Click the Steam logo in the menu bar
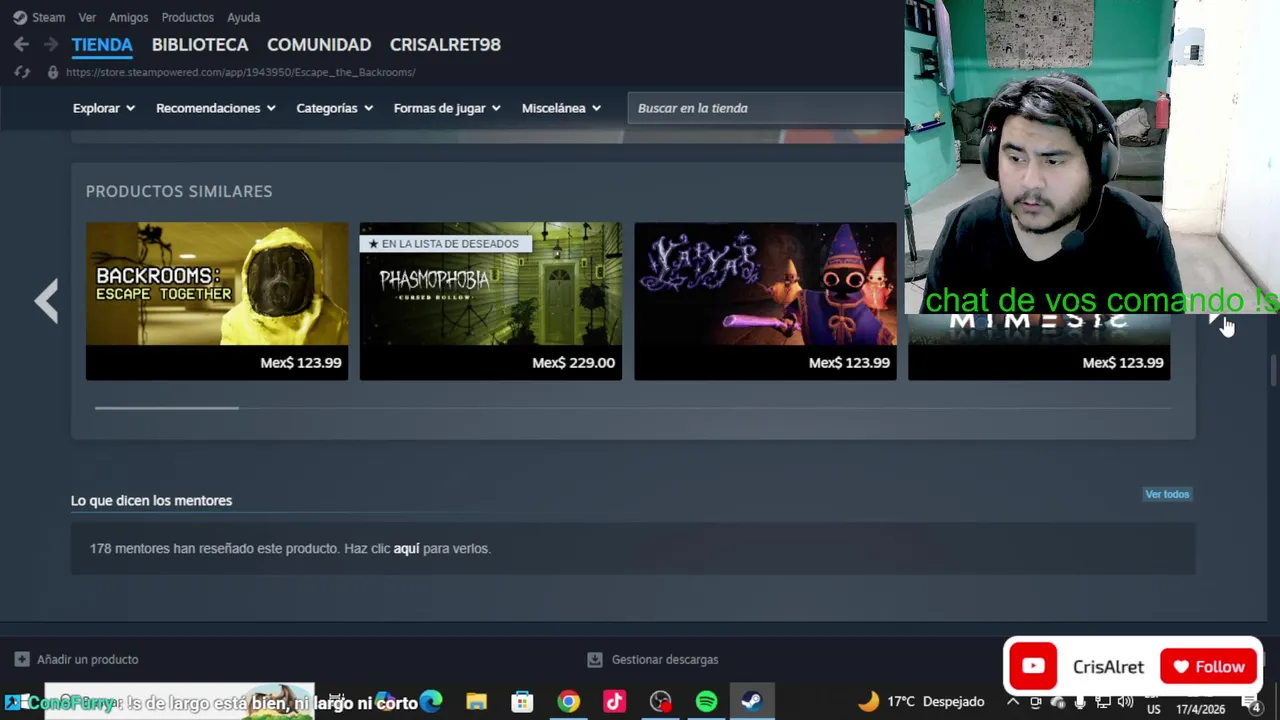Image resolution: width=1280 pixels, height=720 pixels. coord(20,17)
